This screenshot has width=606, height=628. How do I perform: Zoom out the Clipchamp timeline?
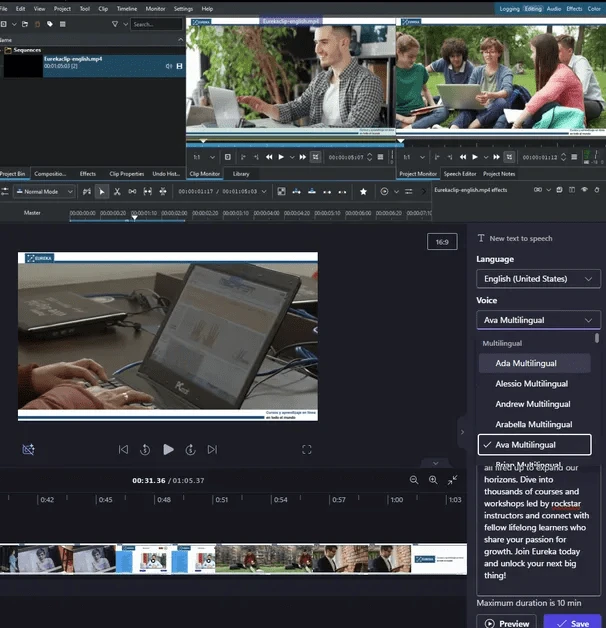[x=414, y=480]
